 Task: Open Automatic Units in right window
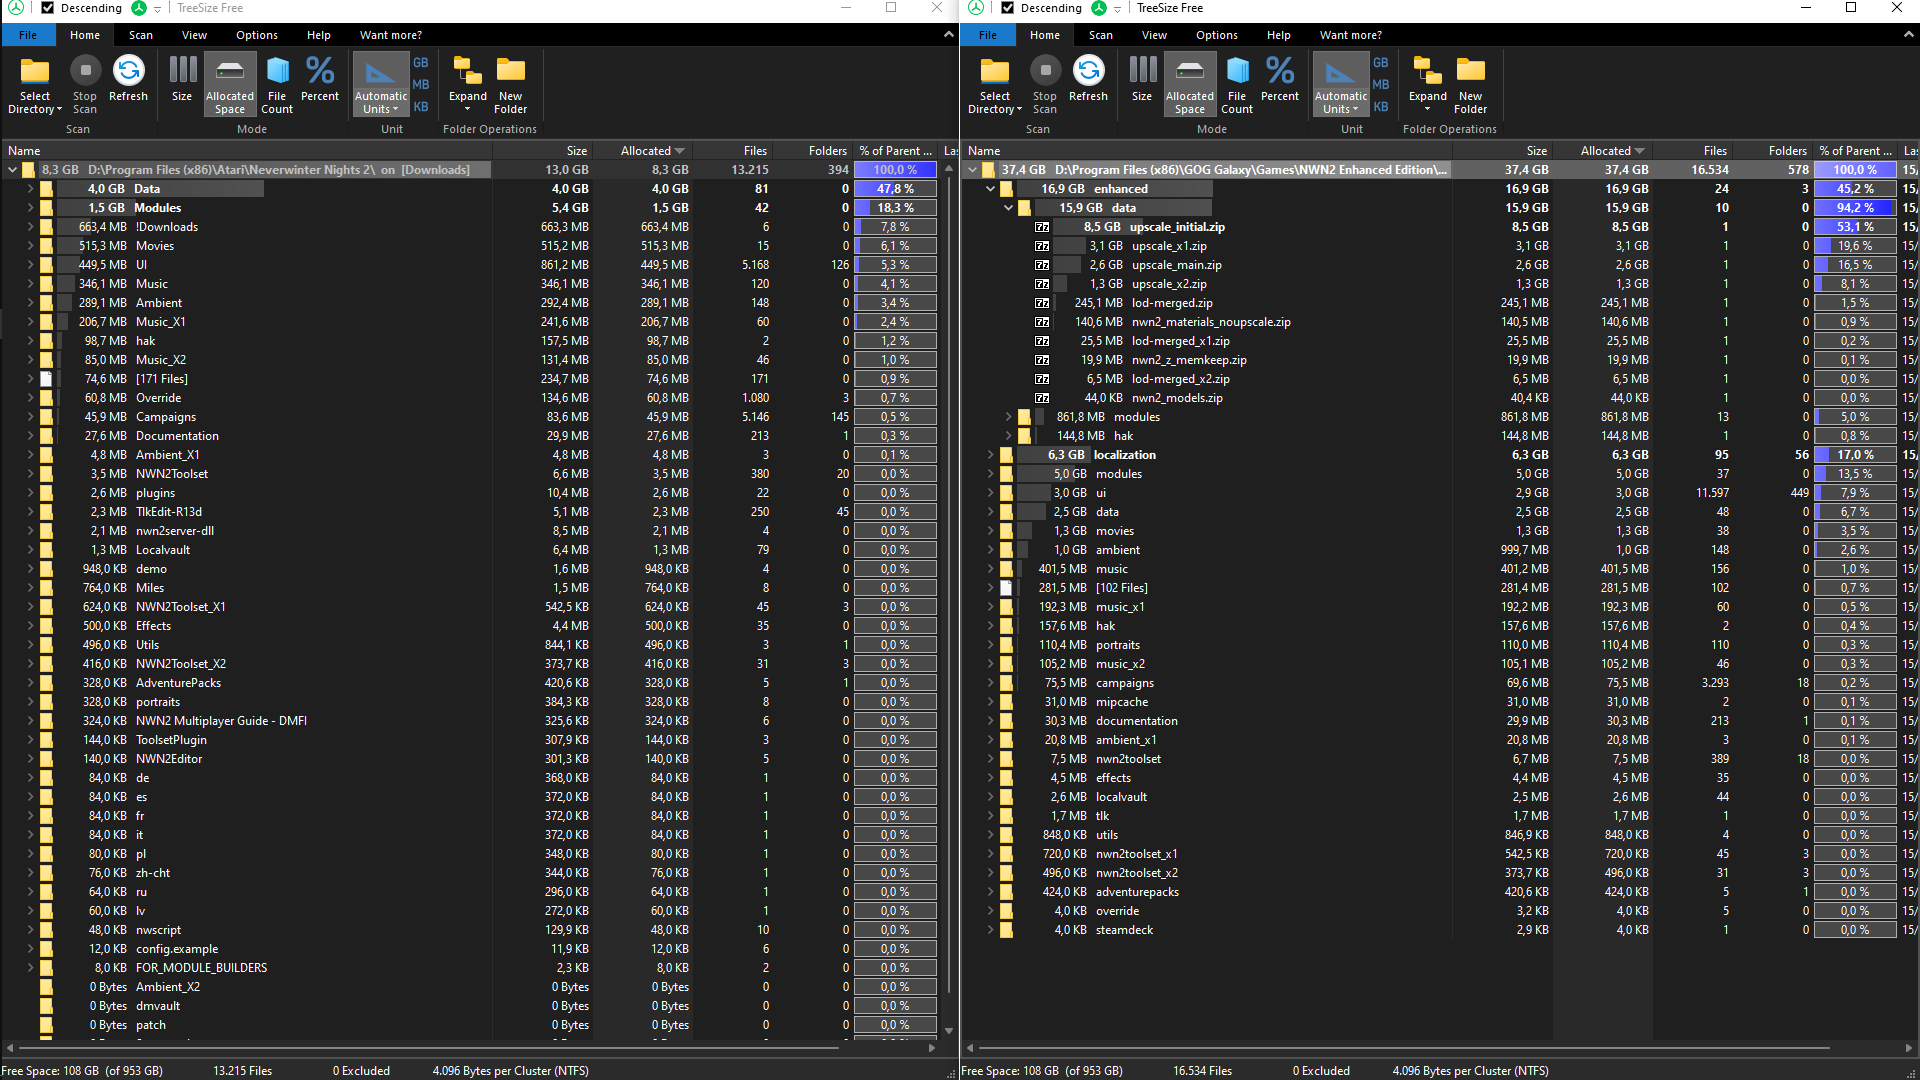(x=1341, y=85)
